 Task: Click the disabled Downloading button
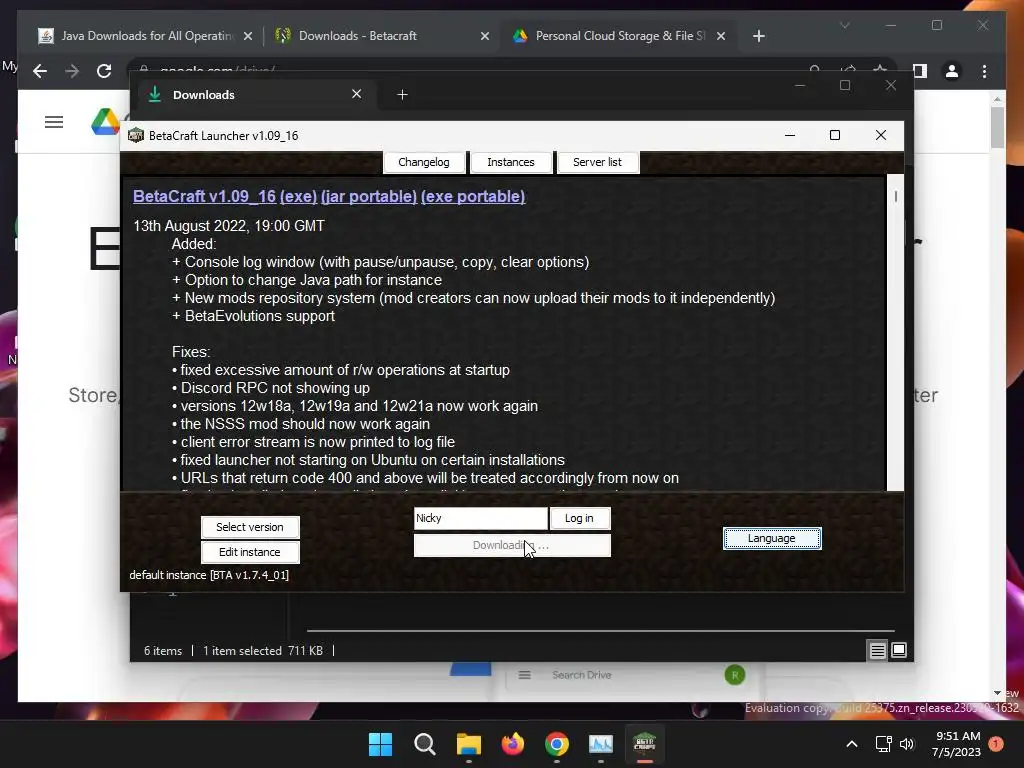(512, 545)
